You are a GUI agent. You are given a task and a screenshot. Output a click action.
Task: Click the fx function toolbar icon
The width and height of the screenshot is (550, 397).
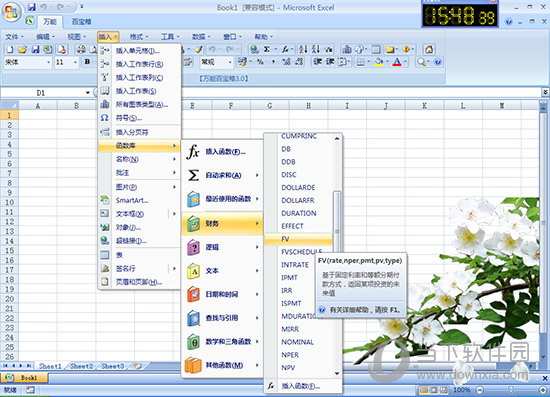coord(285,49)
